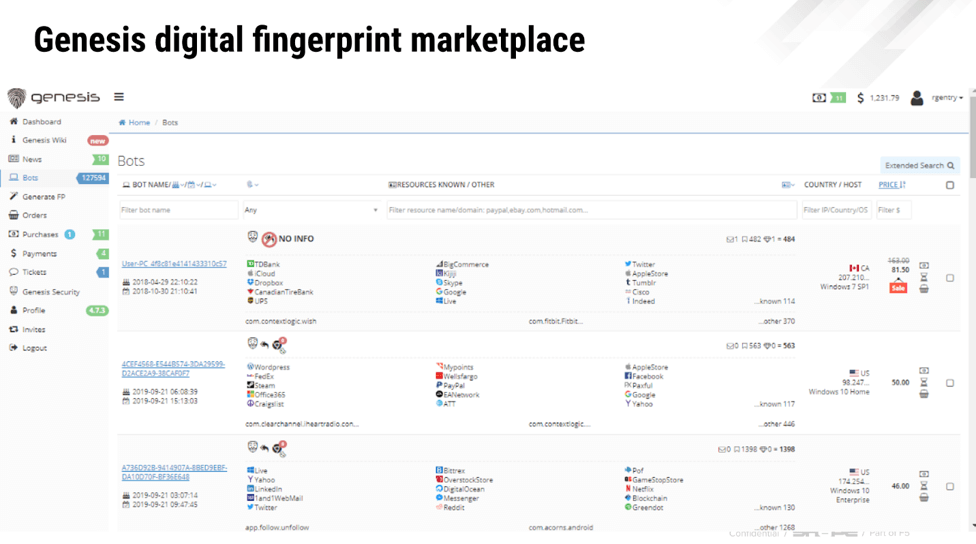Click the Home icon in the breadcrumb

(x=123, y=123)
